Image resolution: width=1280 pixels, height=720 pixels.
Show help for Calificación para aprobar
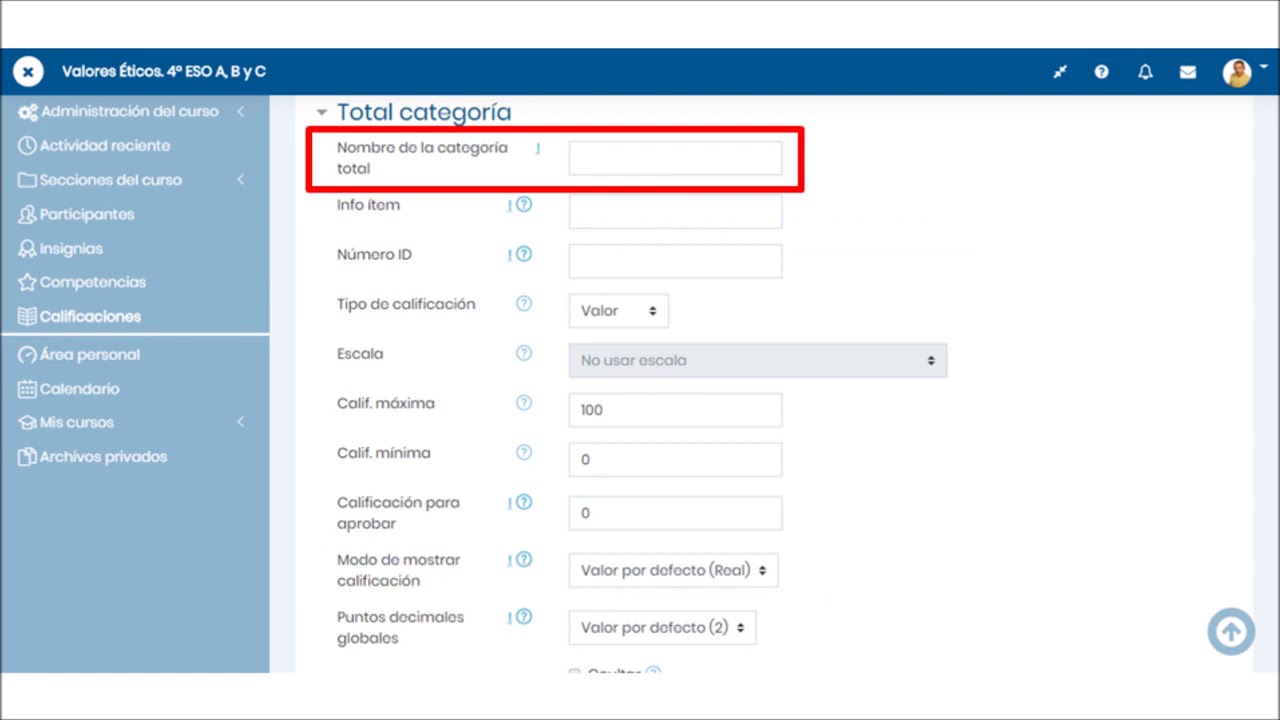pos(524,502)
